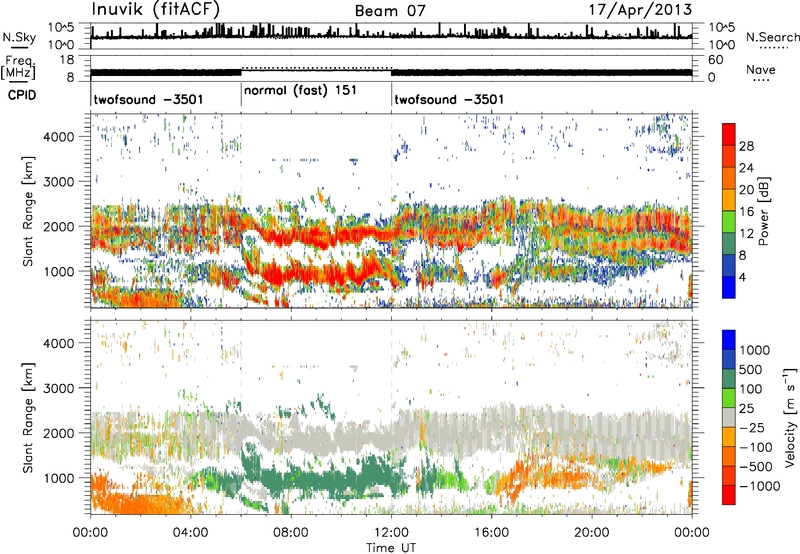Viewport: 800px width, 554px height.
Task: Click the '16:00' time tick label
Action: [x=491, y=533]
